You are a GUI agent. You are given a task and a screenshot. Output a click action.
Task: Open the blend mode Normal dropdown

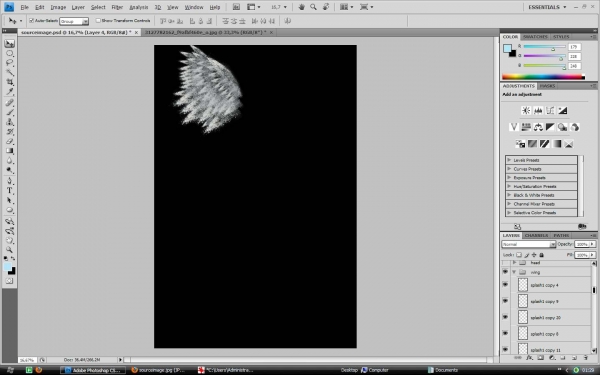528,244
